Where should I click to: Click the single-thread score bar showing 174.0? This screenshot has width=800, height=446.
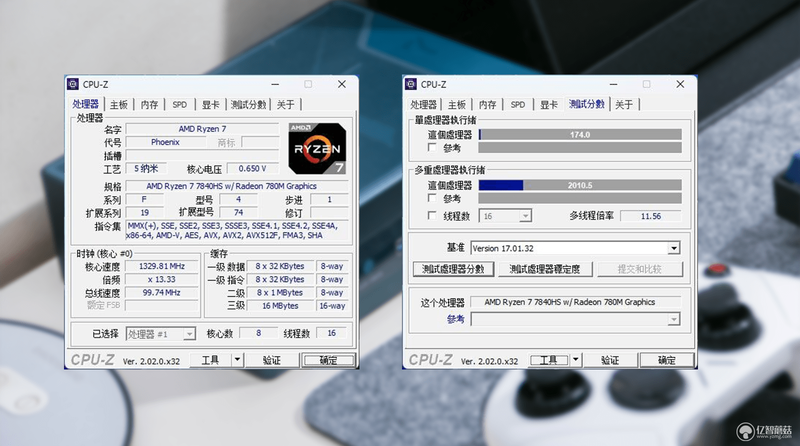click(580, 135)
